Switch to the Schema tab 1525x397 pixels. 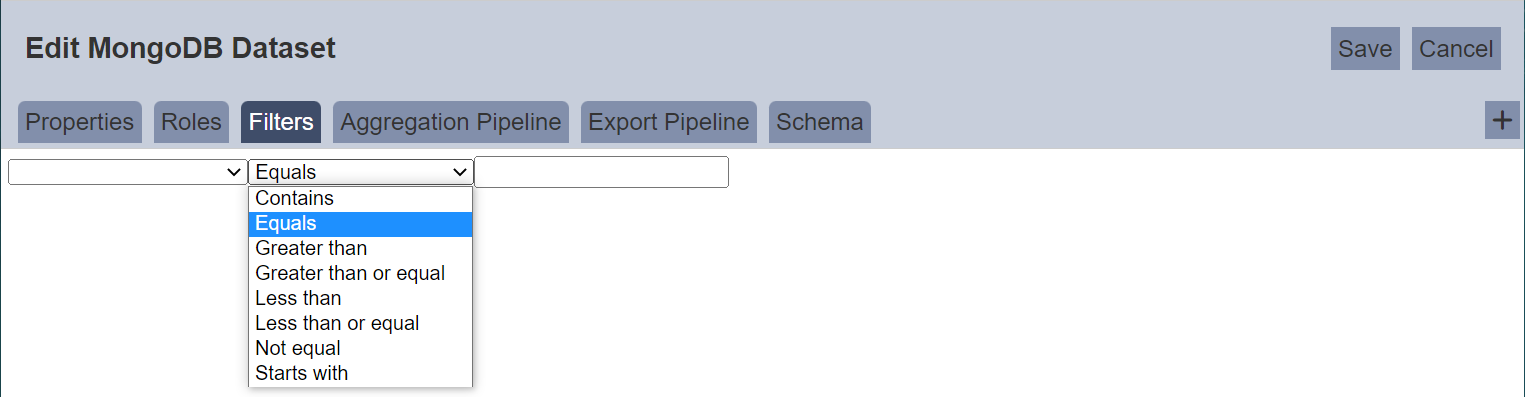[820, 122]
